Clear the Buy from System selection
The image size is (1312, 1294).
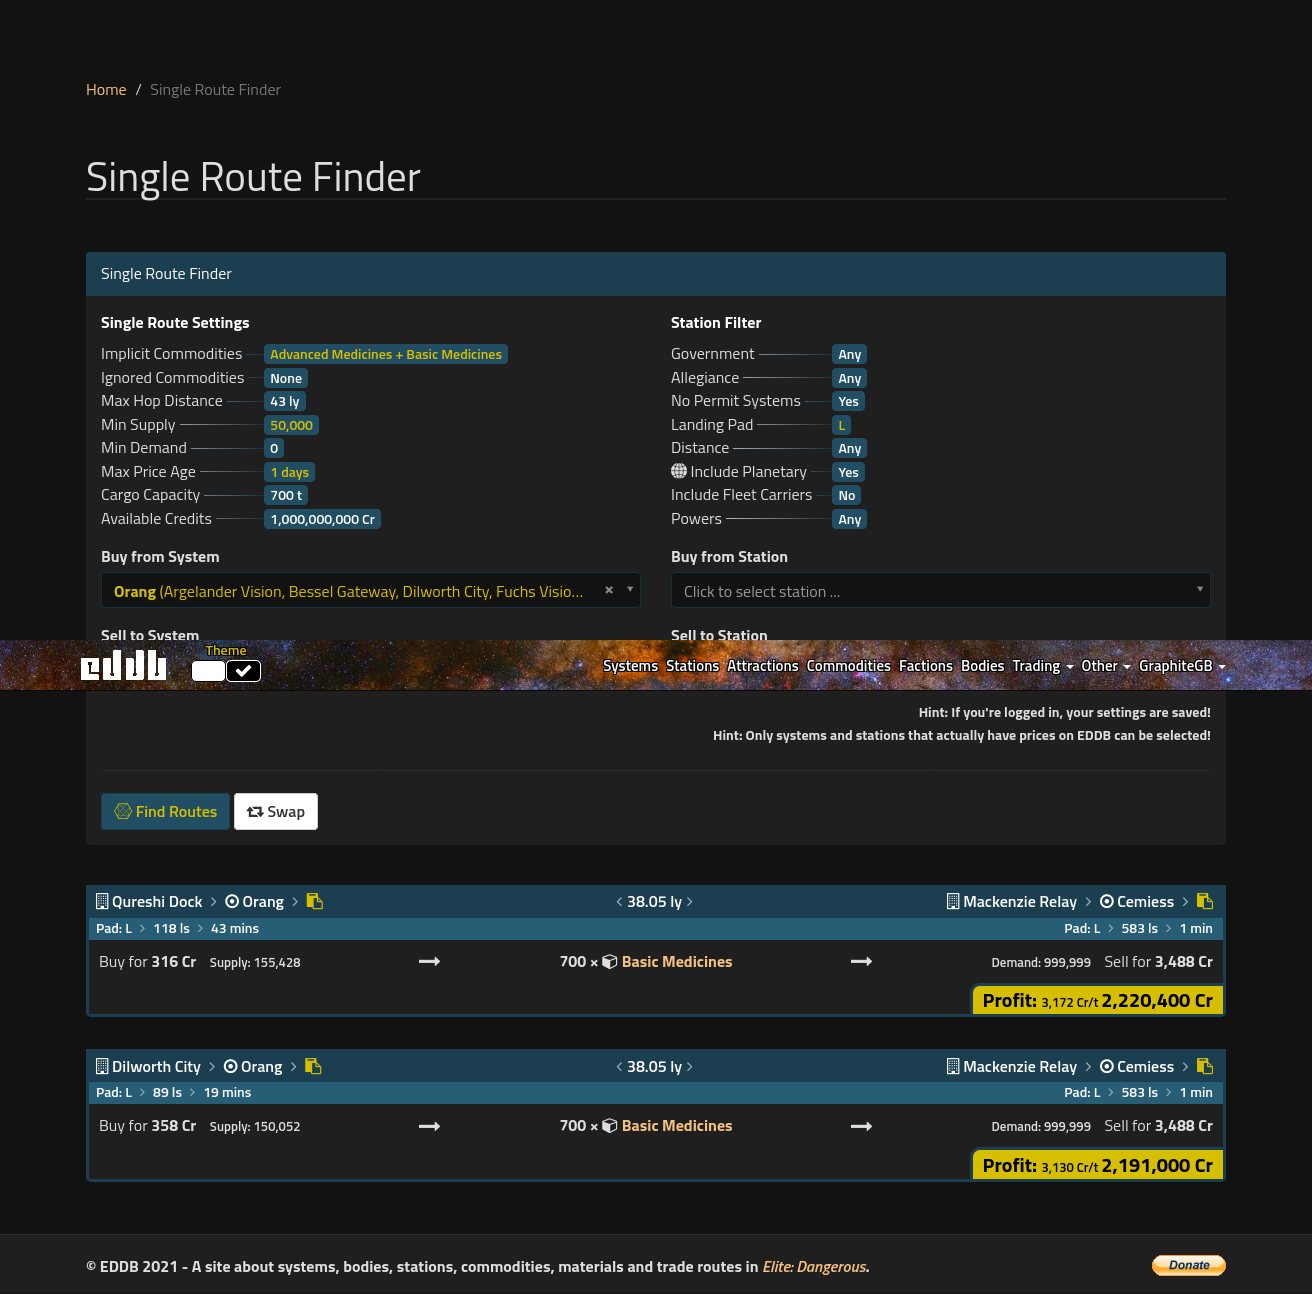pos(609,590)
